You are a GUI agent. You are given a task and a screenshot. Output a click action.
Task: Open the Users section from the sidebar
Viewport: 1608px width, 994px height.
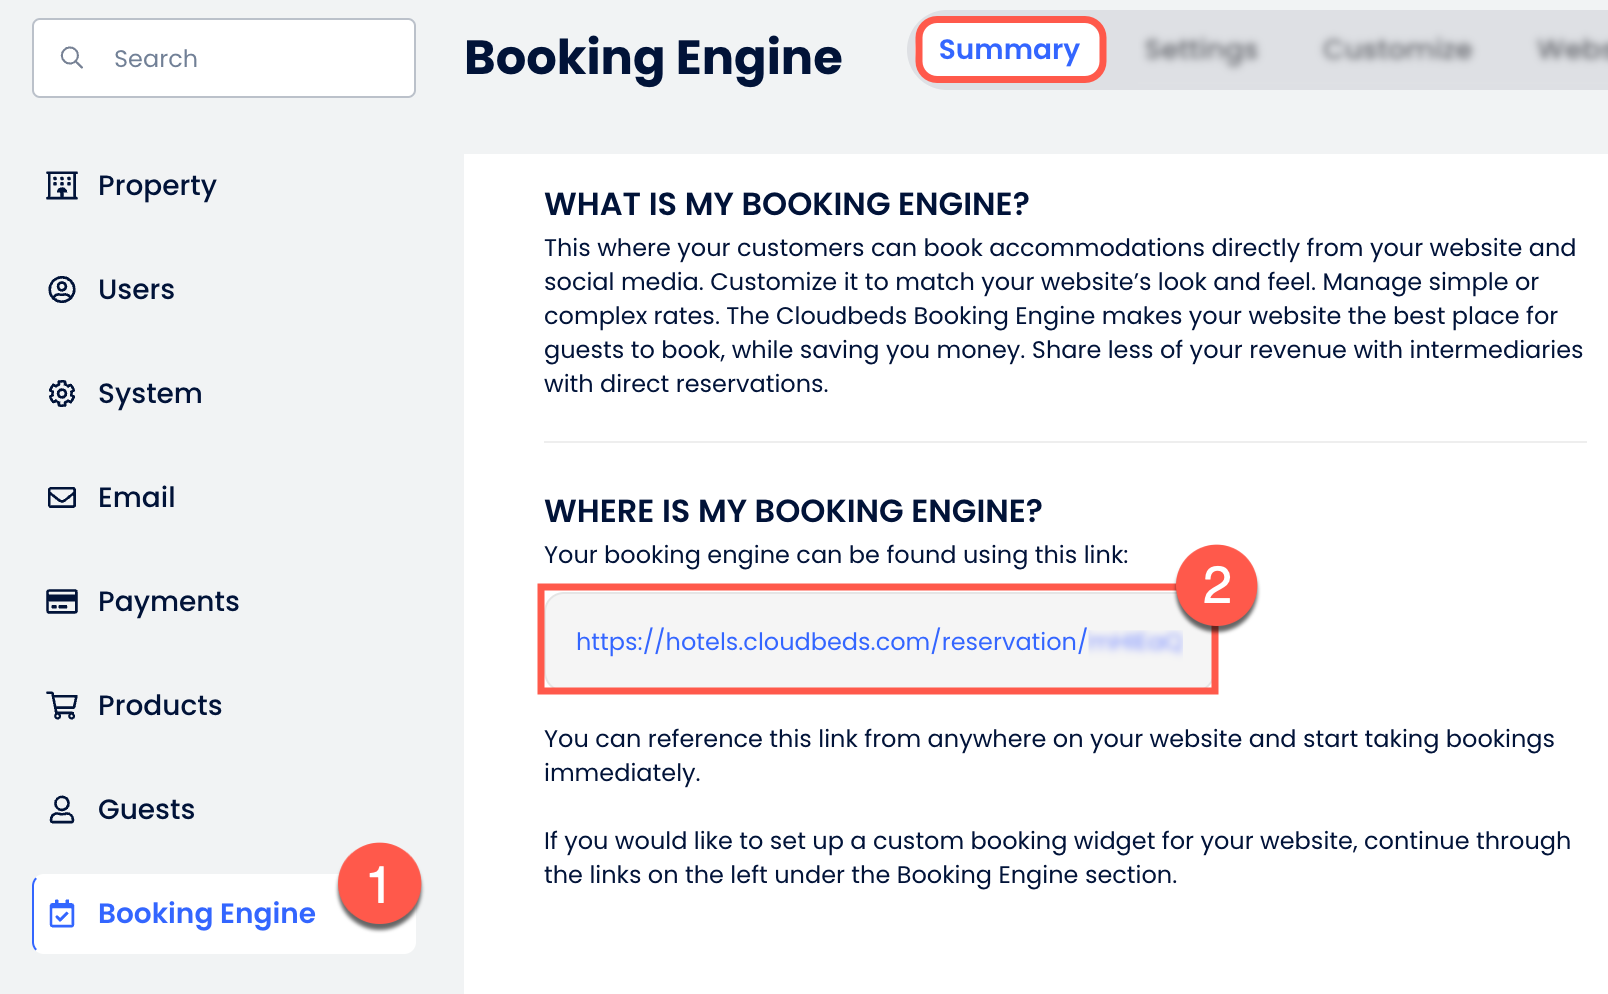pyautogui.click(x=135, y=290)
